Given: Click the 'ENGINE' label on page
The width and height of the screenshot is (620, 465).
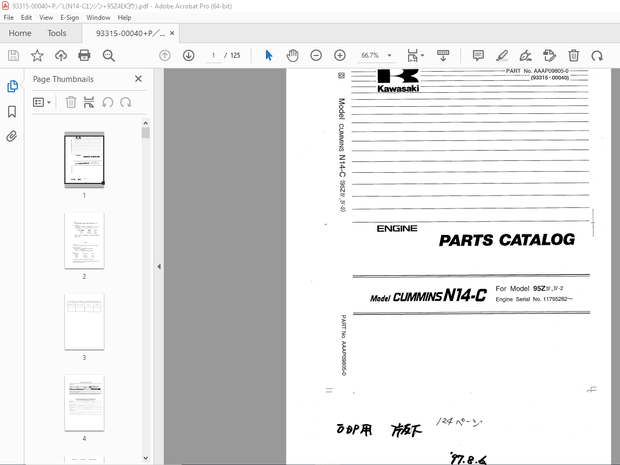Looking at the screenshot, I should (x=397, y=229).
